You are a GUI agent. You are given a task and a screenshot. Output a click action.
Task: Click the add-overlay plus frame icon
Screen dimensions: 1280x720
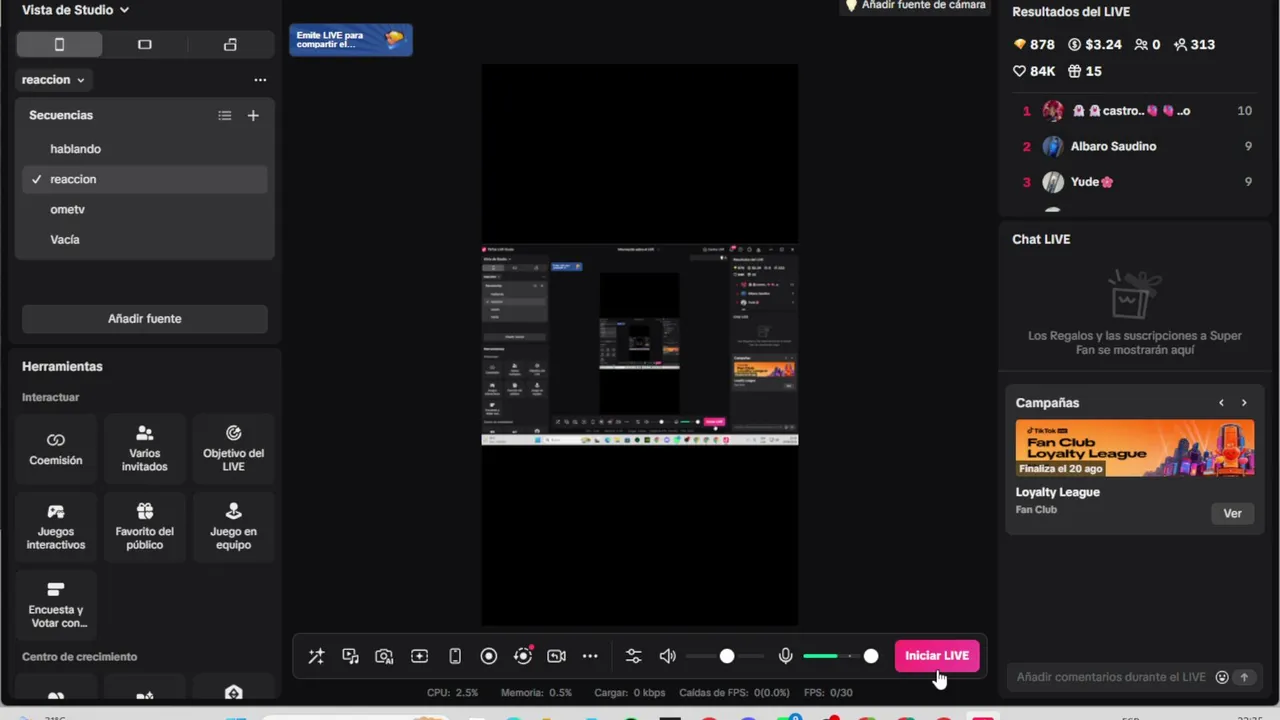point(420,656)
